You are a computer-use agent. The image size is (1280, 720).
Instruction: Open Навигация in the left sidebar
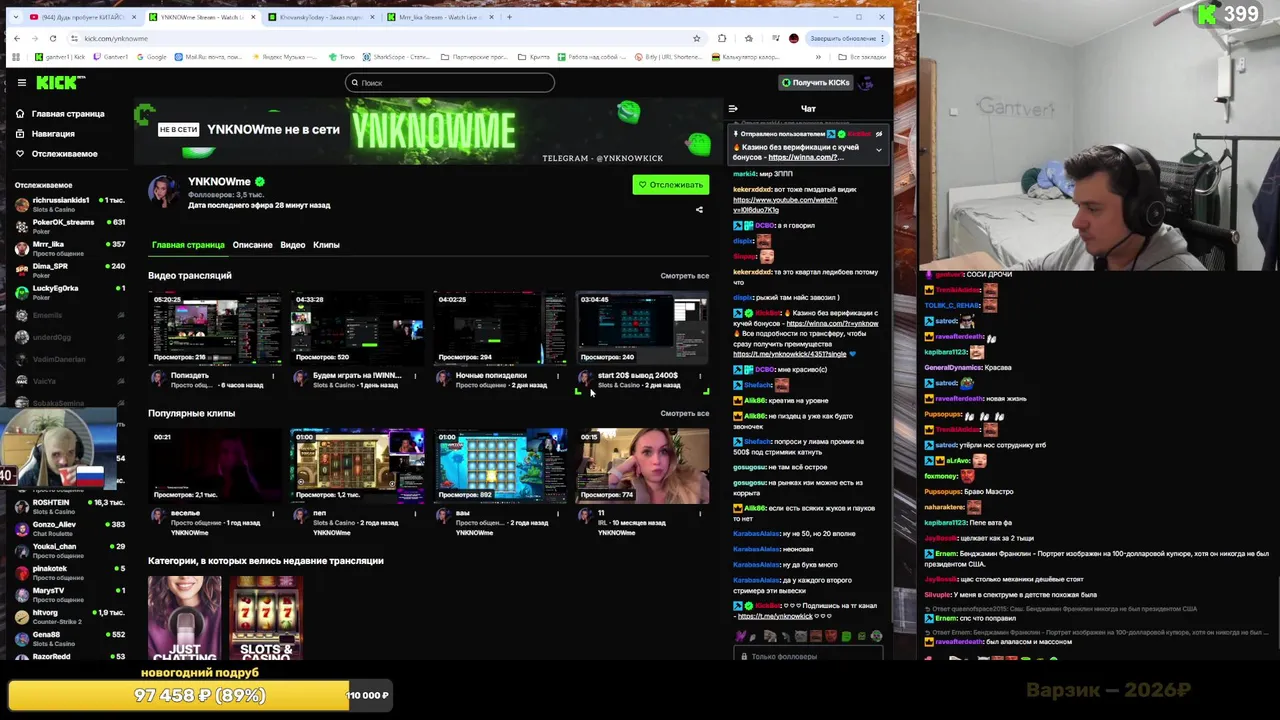coord(45,134)
